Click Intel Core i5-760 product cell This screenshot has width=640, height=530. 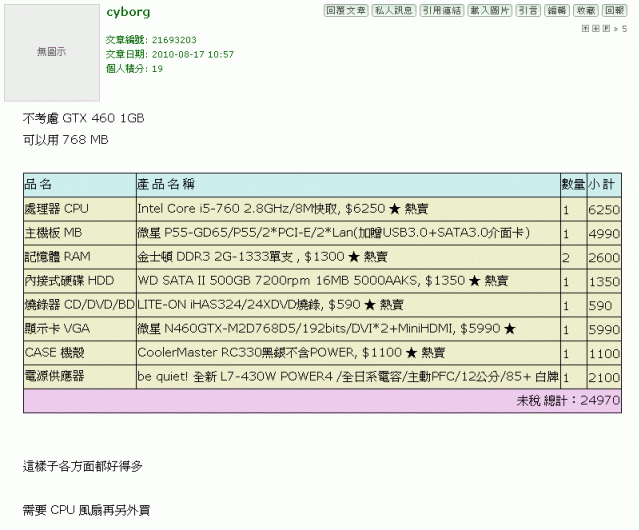pyautogui.click(x=348, y=209)
